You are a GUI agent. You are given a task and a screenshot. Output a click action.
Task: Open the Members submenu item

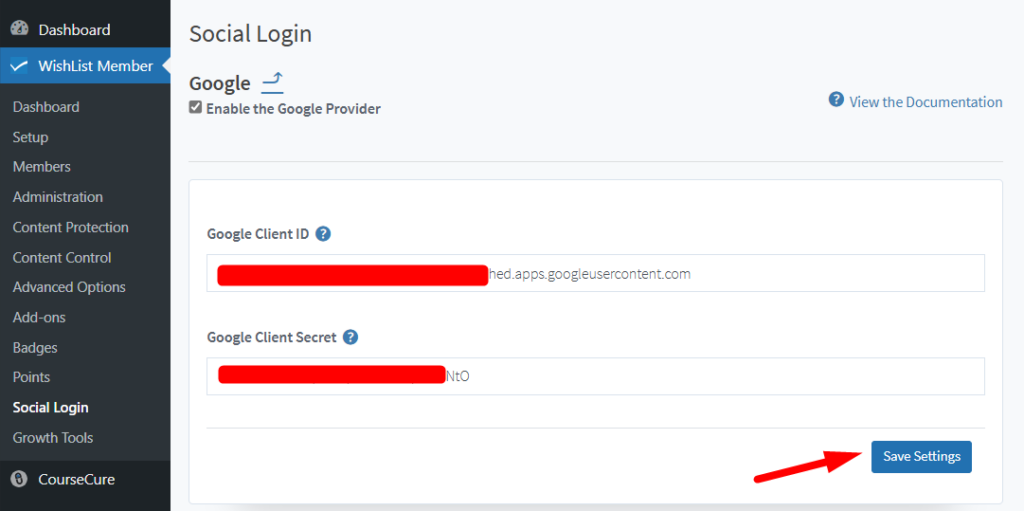(x=42, y=167)
